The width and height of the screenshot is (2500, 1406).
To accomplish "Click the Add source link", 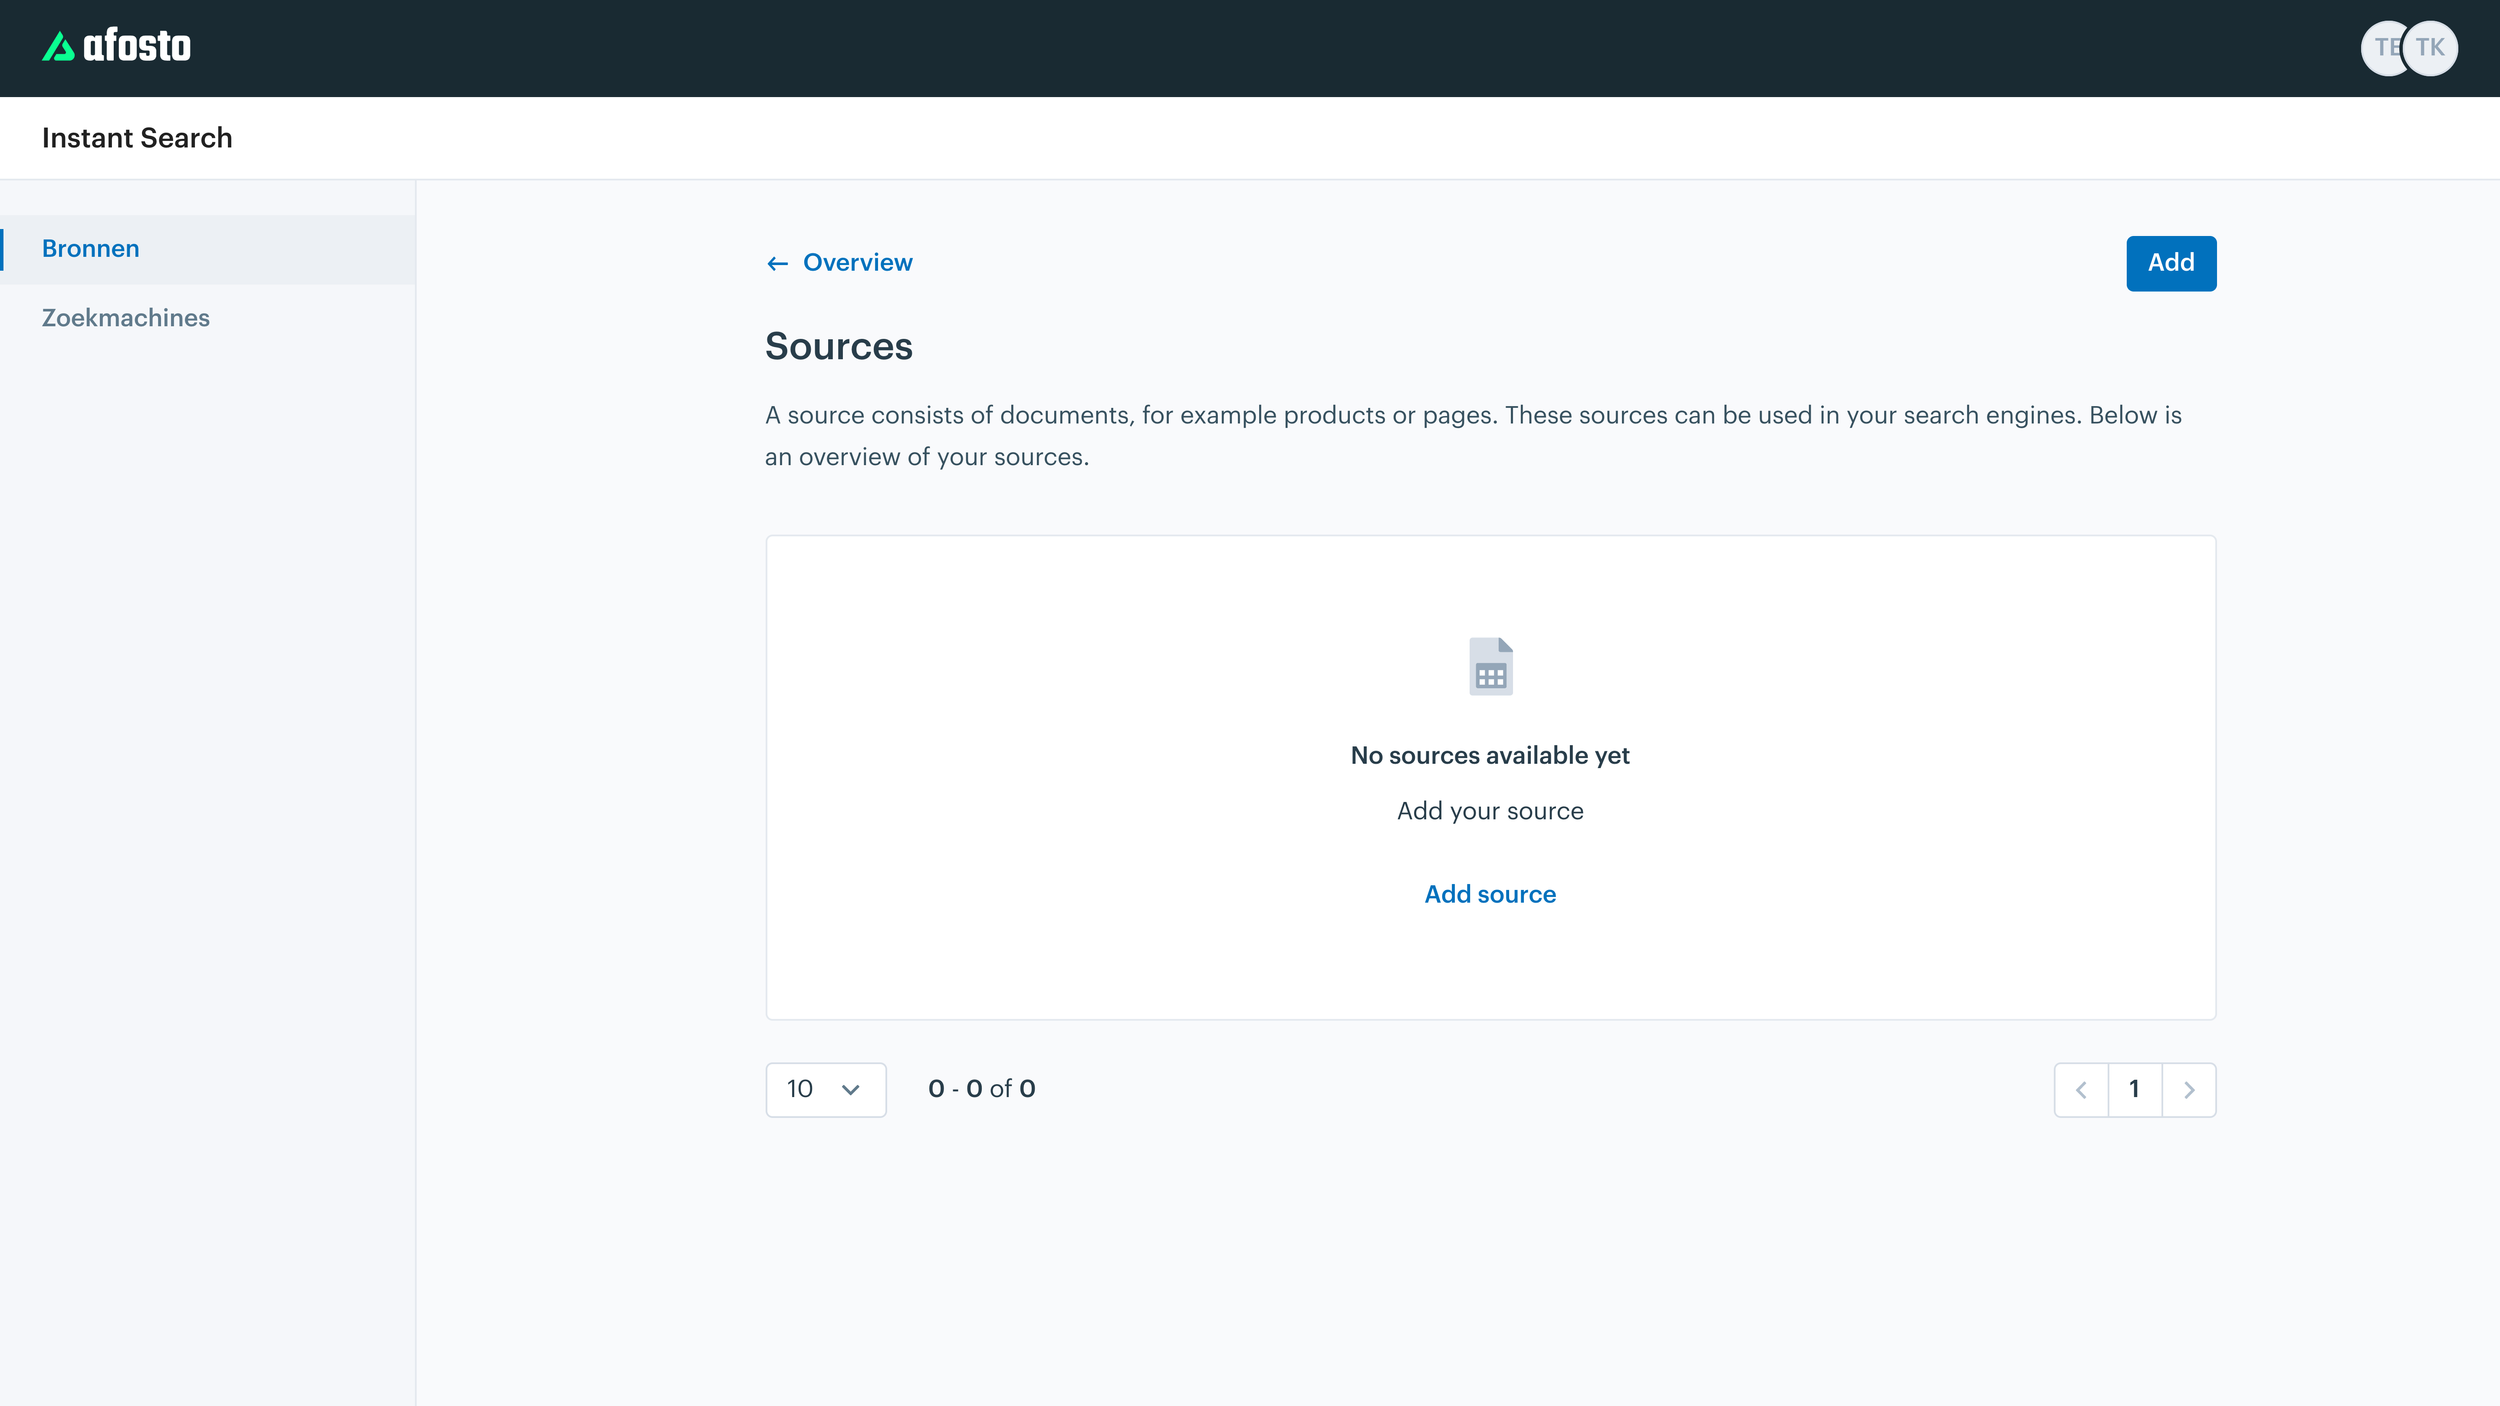I will tap(1489, 893).
